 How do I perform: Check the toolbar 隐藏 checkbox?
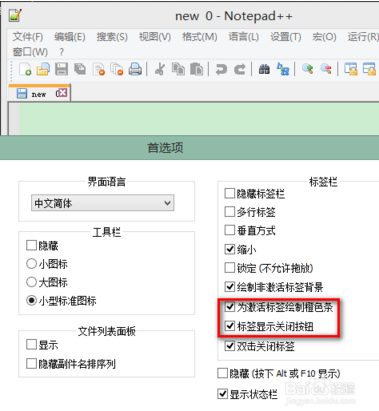point(31,245)
